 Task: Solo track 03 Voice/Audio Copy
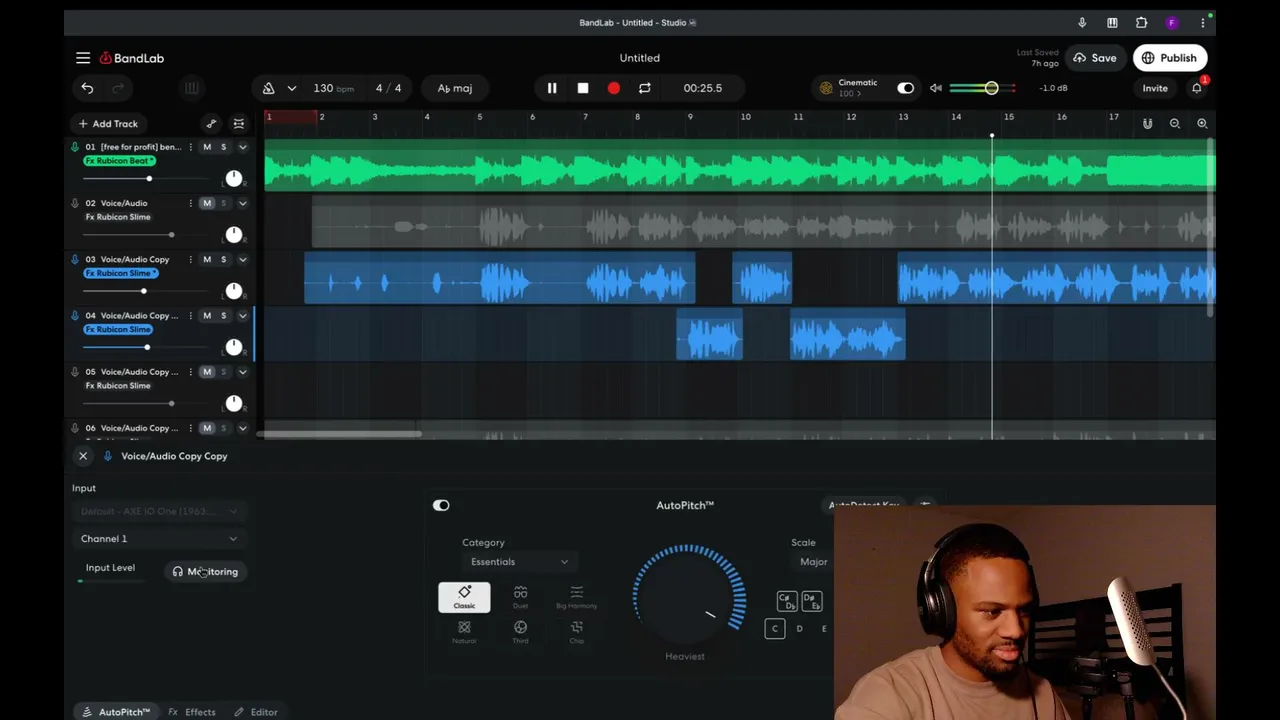[x=223, y=259]
